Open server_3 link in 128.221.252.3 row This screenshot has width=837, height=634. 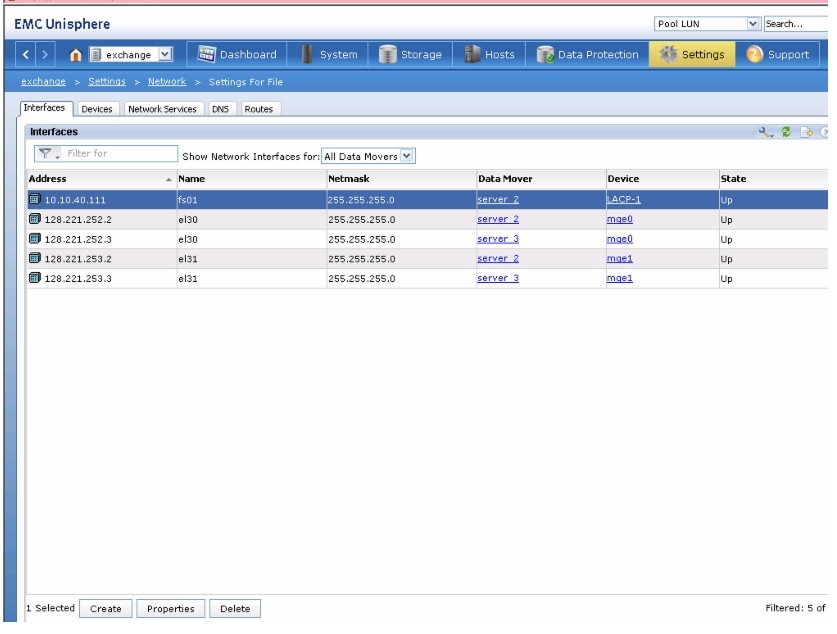tap(498, 239)
